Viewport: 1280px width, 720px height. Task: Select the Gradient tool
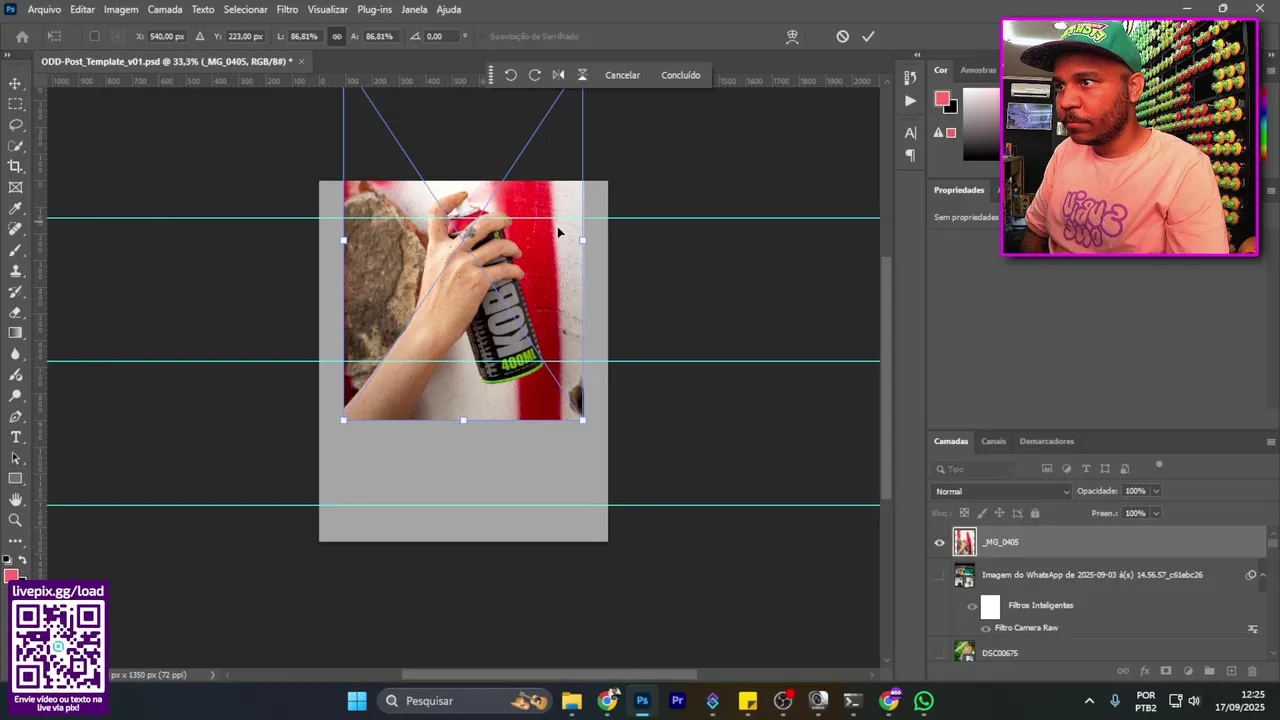tap(15, 333)
